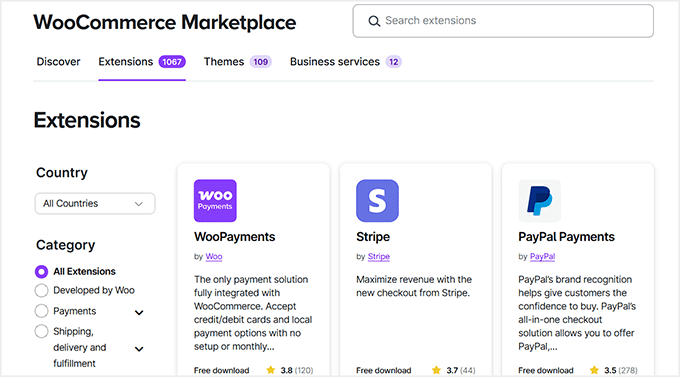Select the All Extensions radio button
Screen dimensions: 680x377
[41, 272]
